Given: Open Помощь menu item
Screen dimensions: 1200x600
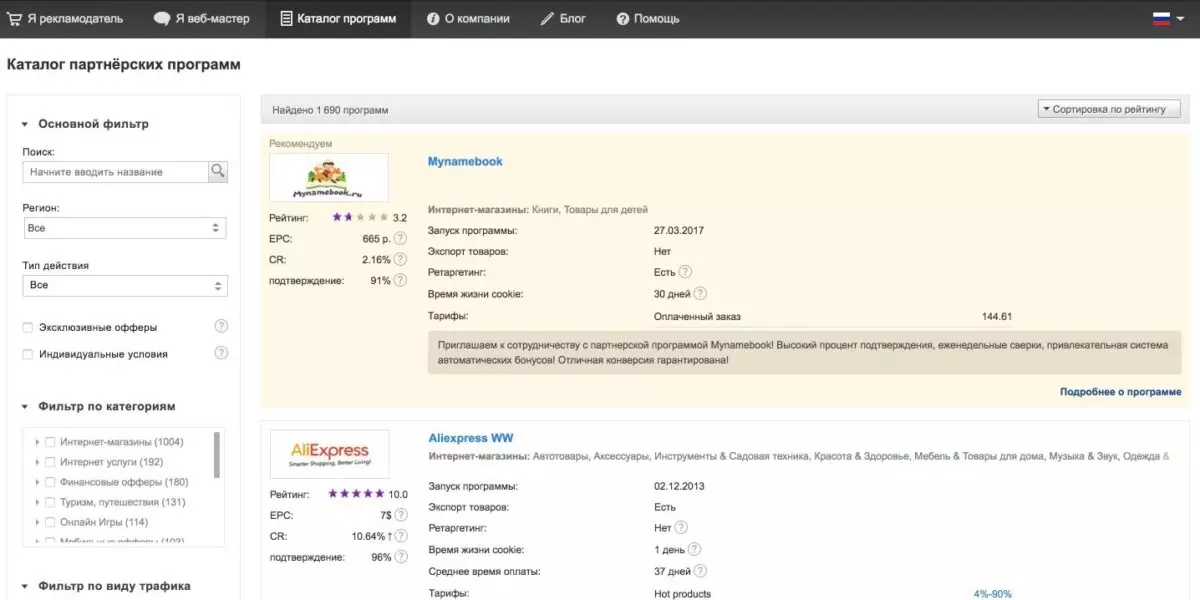Looking at the screenshot, I should pyautogui.click(x=648, y=18).
